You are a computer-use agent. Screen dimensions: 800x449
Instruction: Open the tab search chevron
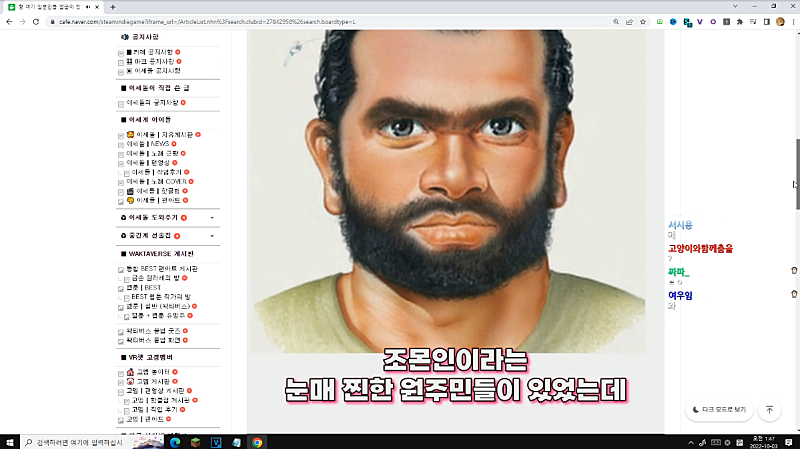click(x=735, y=6)
